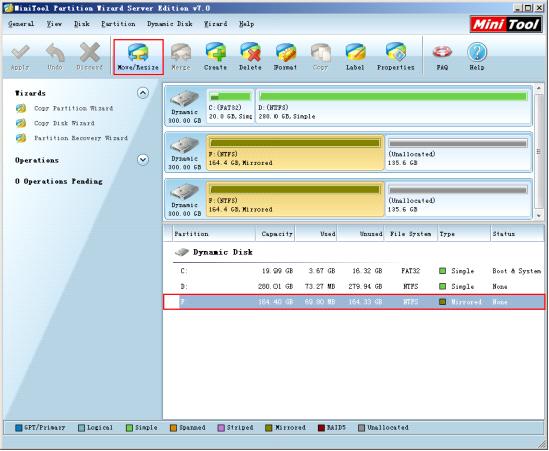Select D: (NTFS) partition block
This screenshot has width=549, height=451.
click(394, 106)
